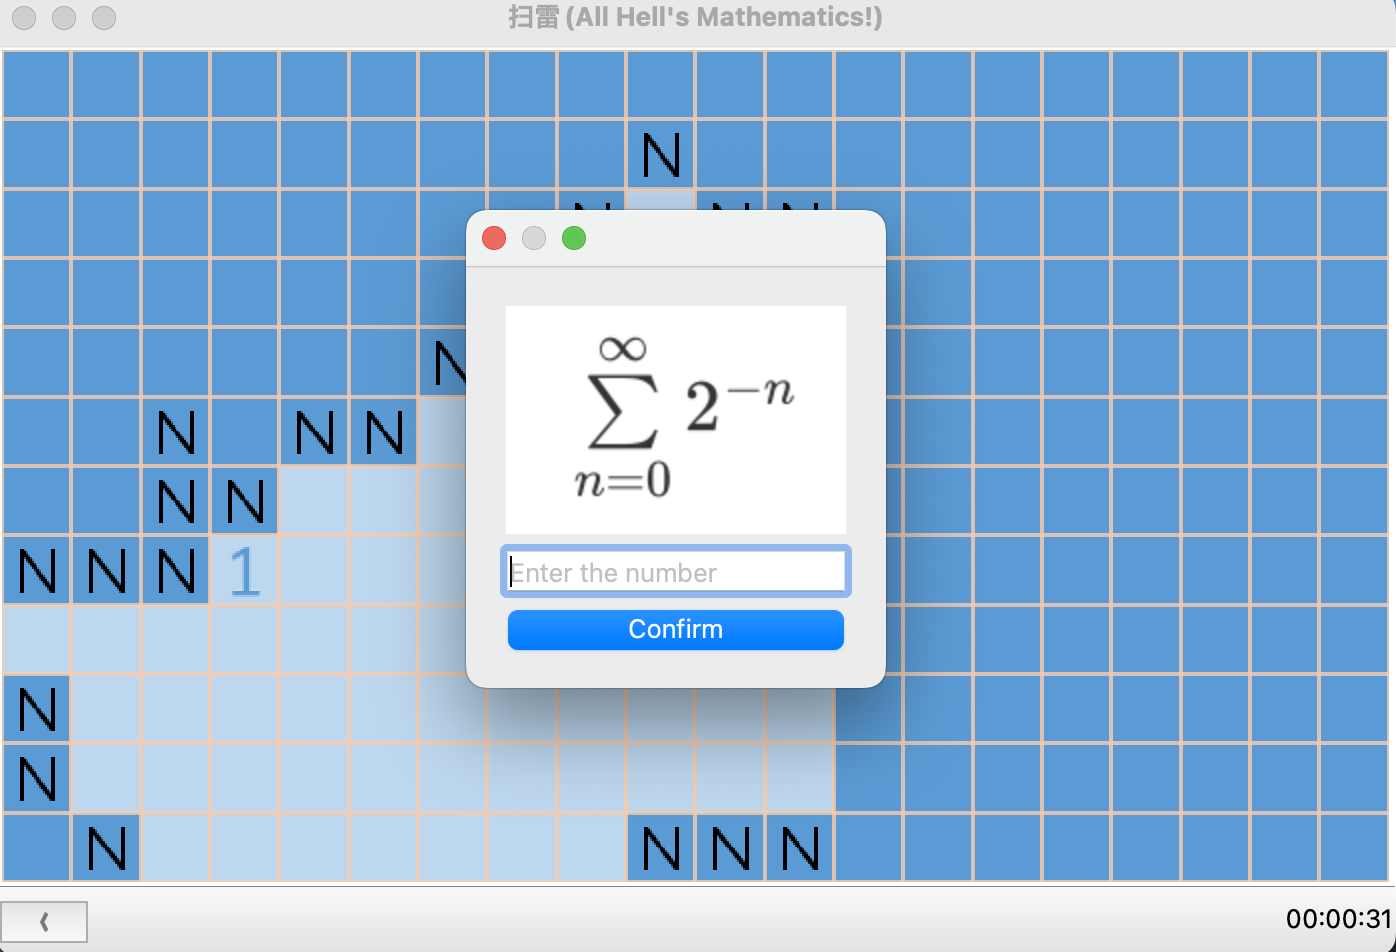Click the summation formula image in the dialog

[x=676, y=419]
